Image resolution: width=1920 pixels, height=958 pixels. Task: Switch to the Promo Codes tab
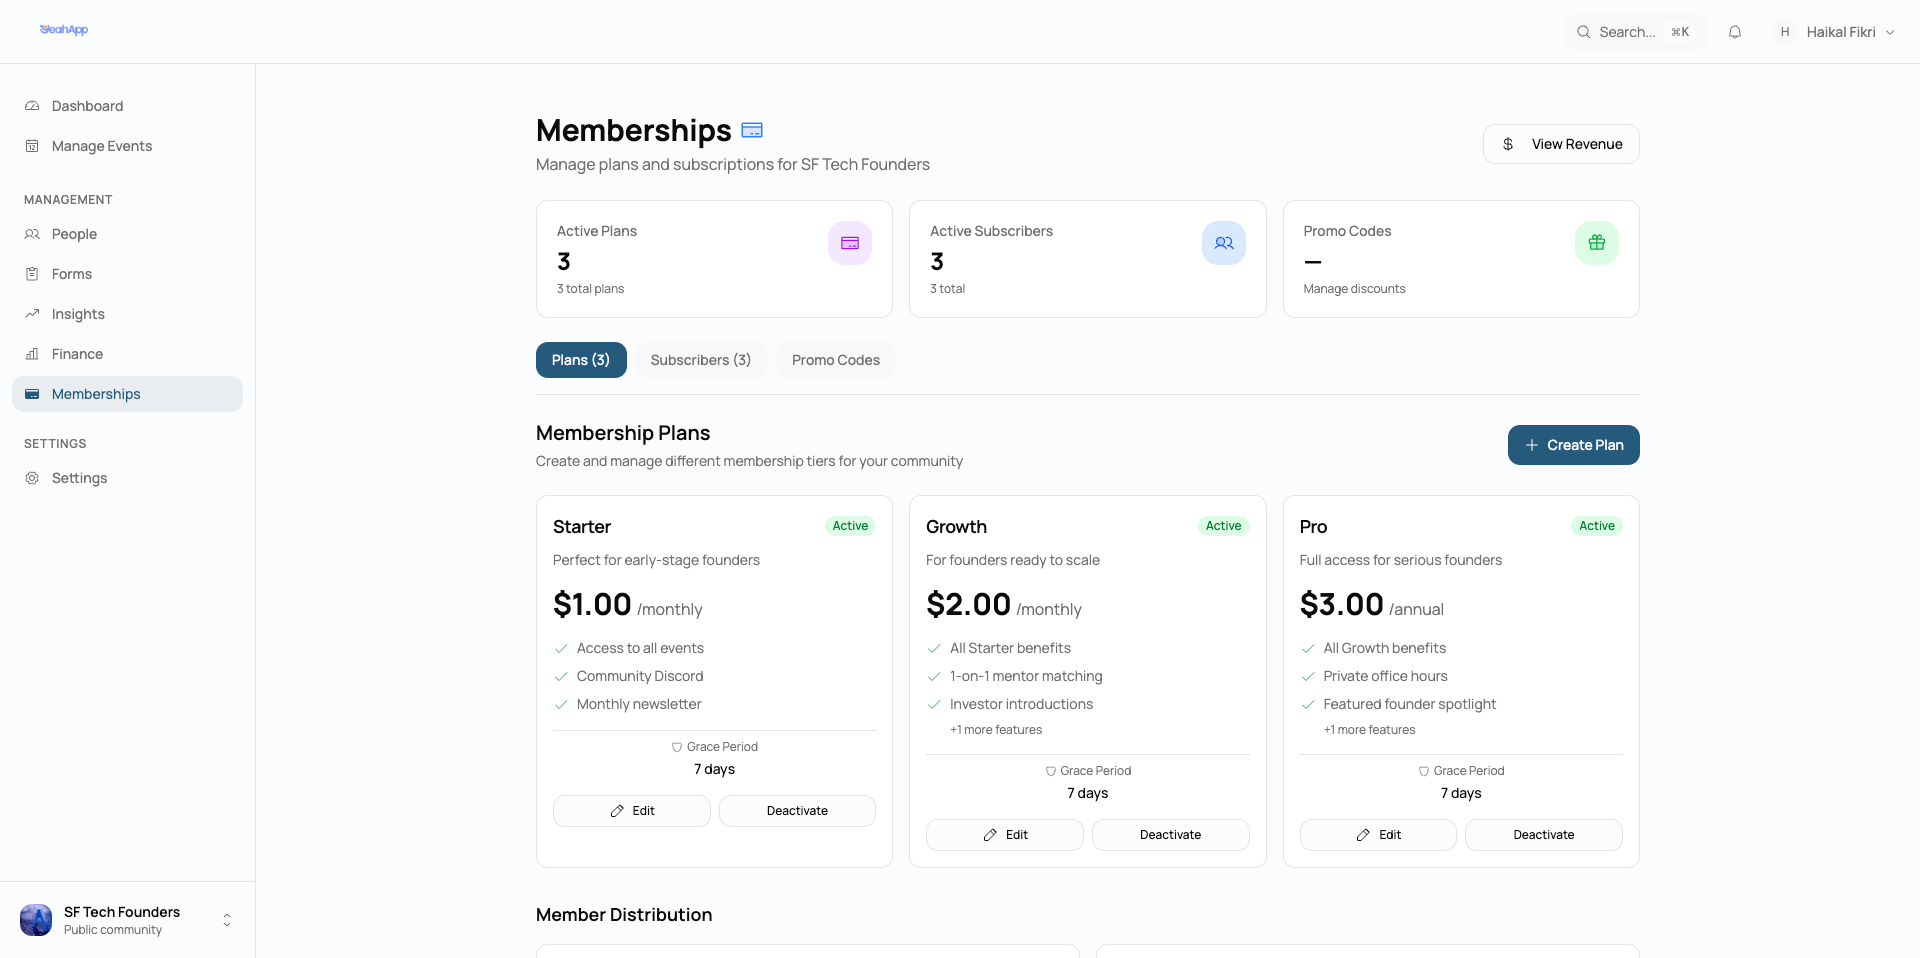[x=835, y=360]
